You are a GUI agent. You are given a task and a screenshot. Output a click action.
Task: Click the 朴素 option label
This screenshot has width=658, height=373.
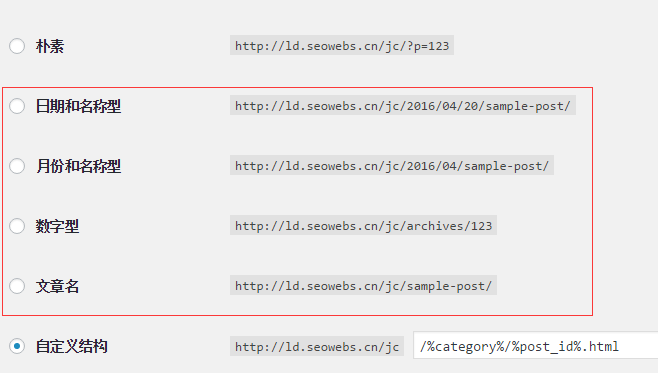point(50,46)
